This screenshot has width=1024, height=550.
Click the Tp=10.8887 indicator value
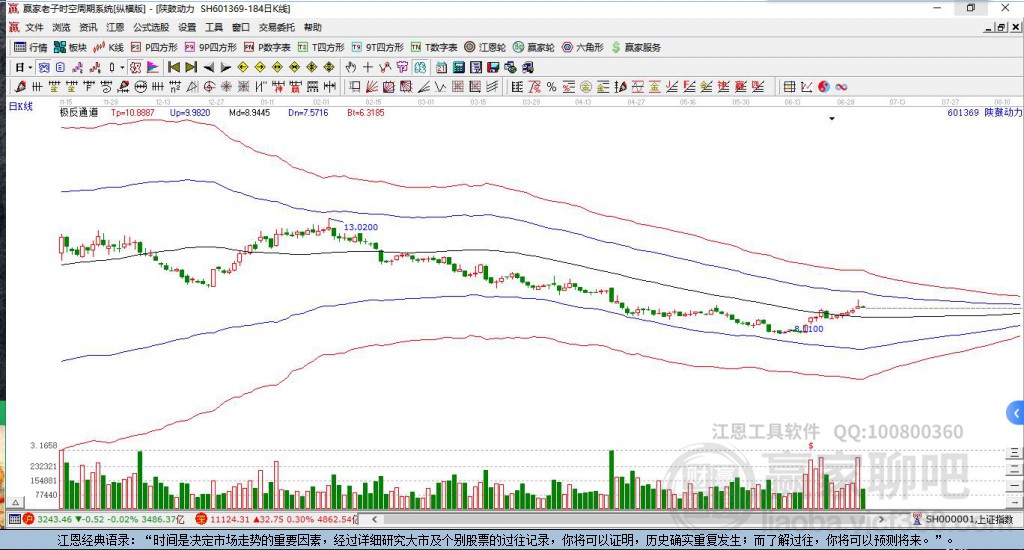pyautogui.click(x=133, y=112)
